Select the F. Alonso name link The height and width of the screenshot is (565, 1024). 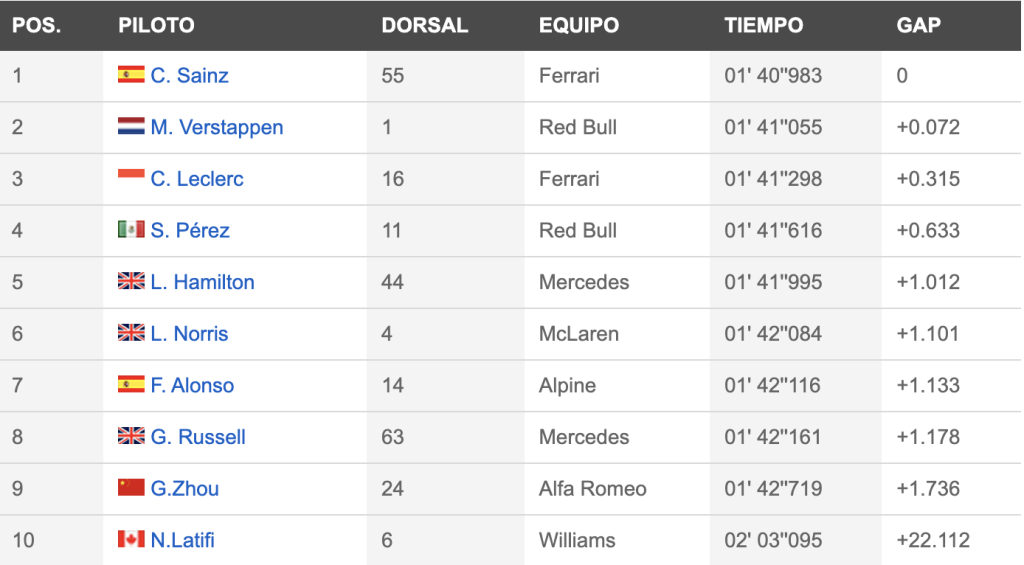pyautogui.click(x=192, y=385)
